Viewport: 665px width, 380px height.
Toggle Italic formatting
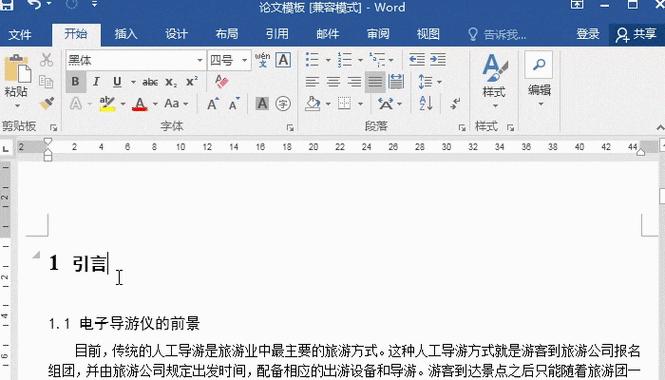[x=96, y=81]
